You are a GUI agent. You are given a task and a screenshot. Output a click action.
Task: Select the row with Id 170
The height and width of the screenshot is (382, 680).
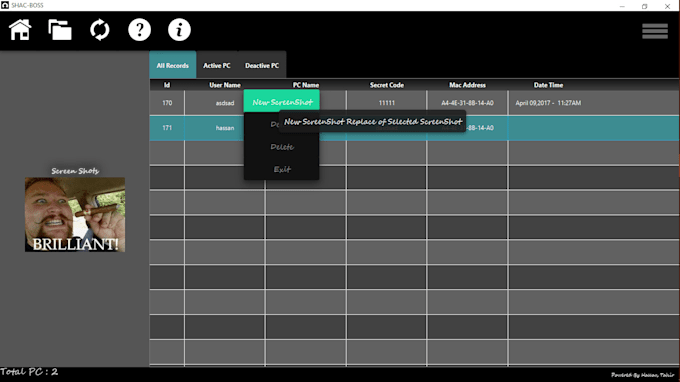[x=414, y=103]
